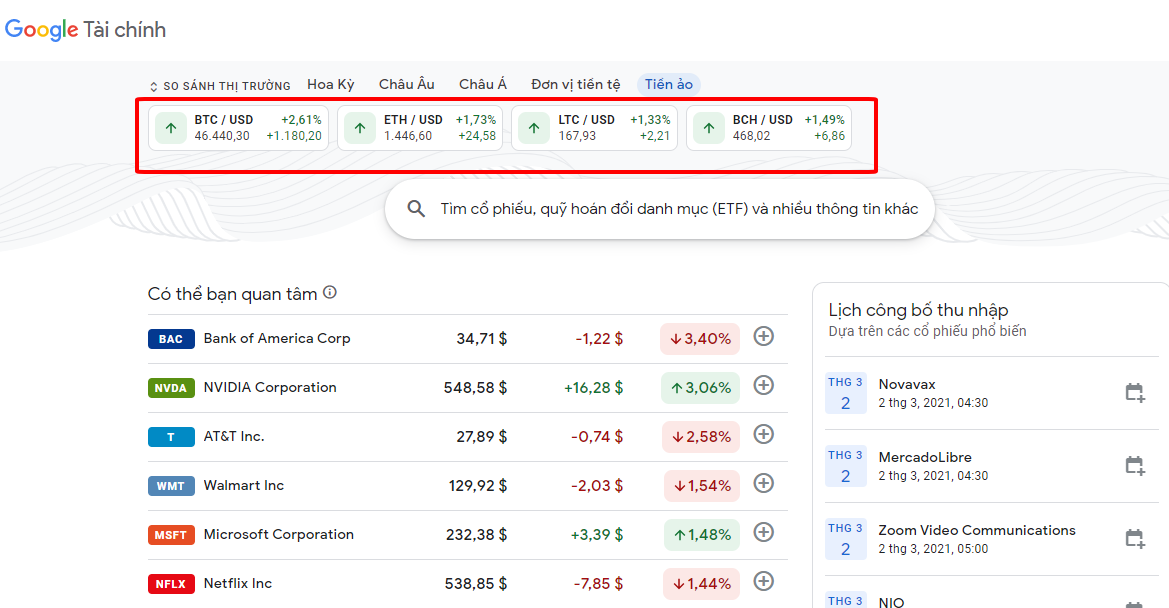Image resolution: width=1169 pixels, height=608 pixels.
Task: Add Zoom Video earnings to calendar
Action: 1135,539
